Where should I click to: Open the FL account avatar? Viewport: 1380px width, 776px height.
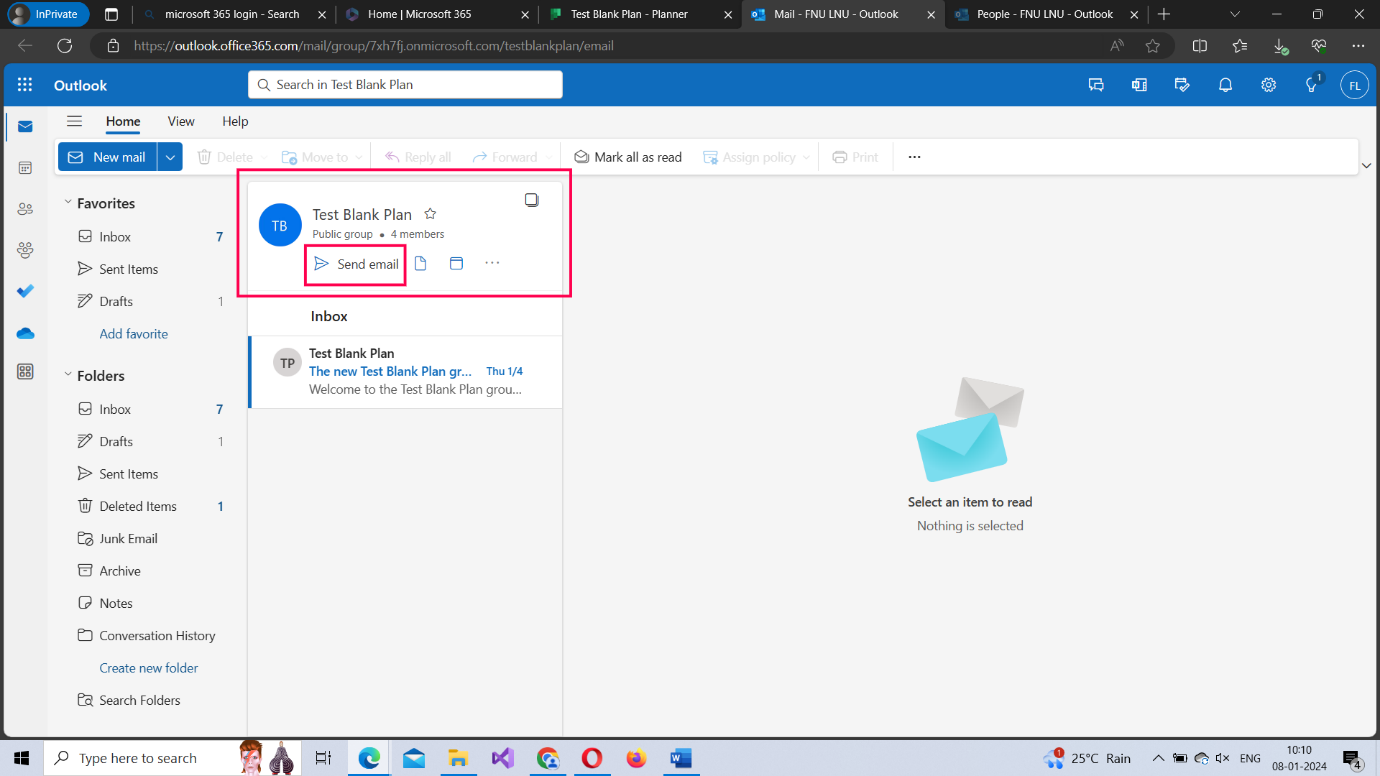click(x=1354, y=85)
